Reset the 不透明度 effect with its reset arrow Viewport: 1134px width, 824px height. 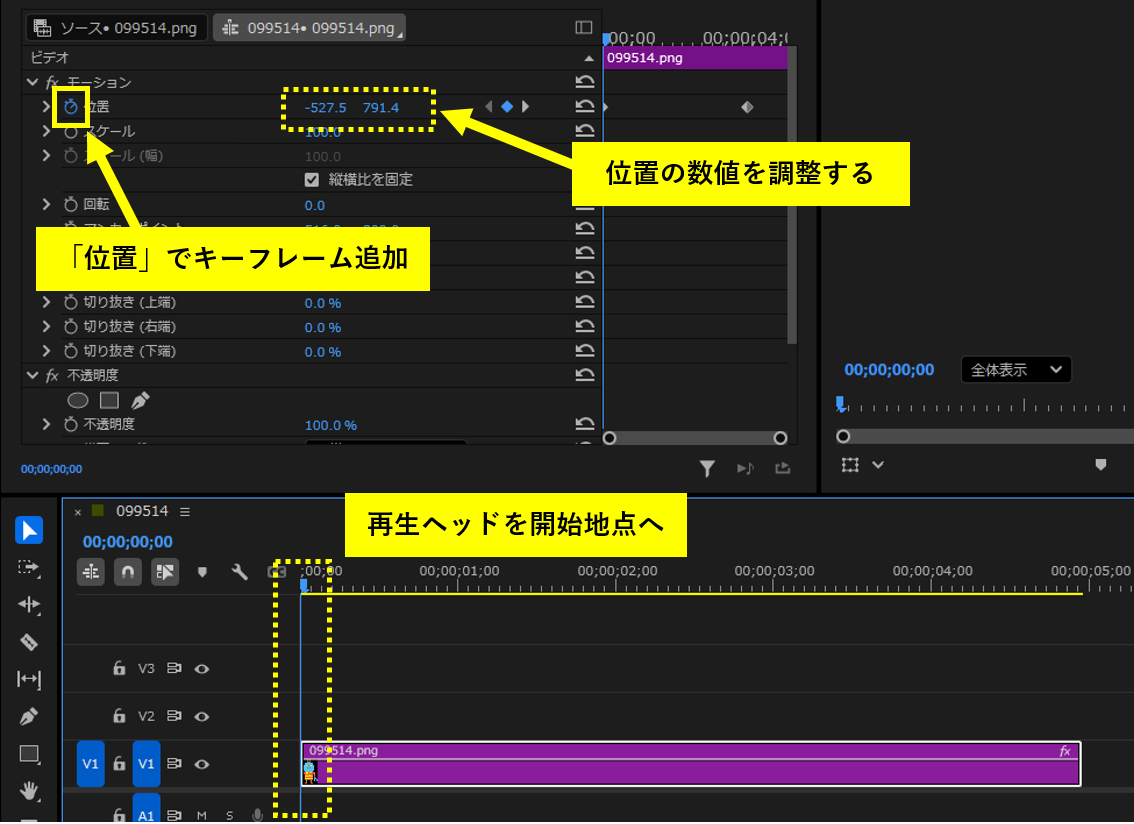coord(585,375)
